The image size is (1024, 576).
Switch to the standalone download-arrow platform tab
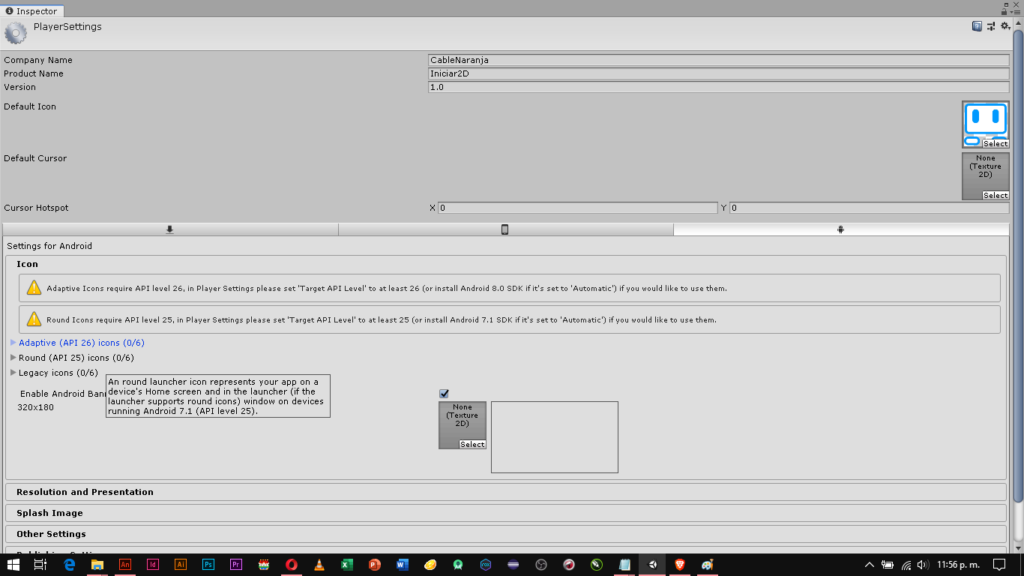click(169, 230)
